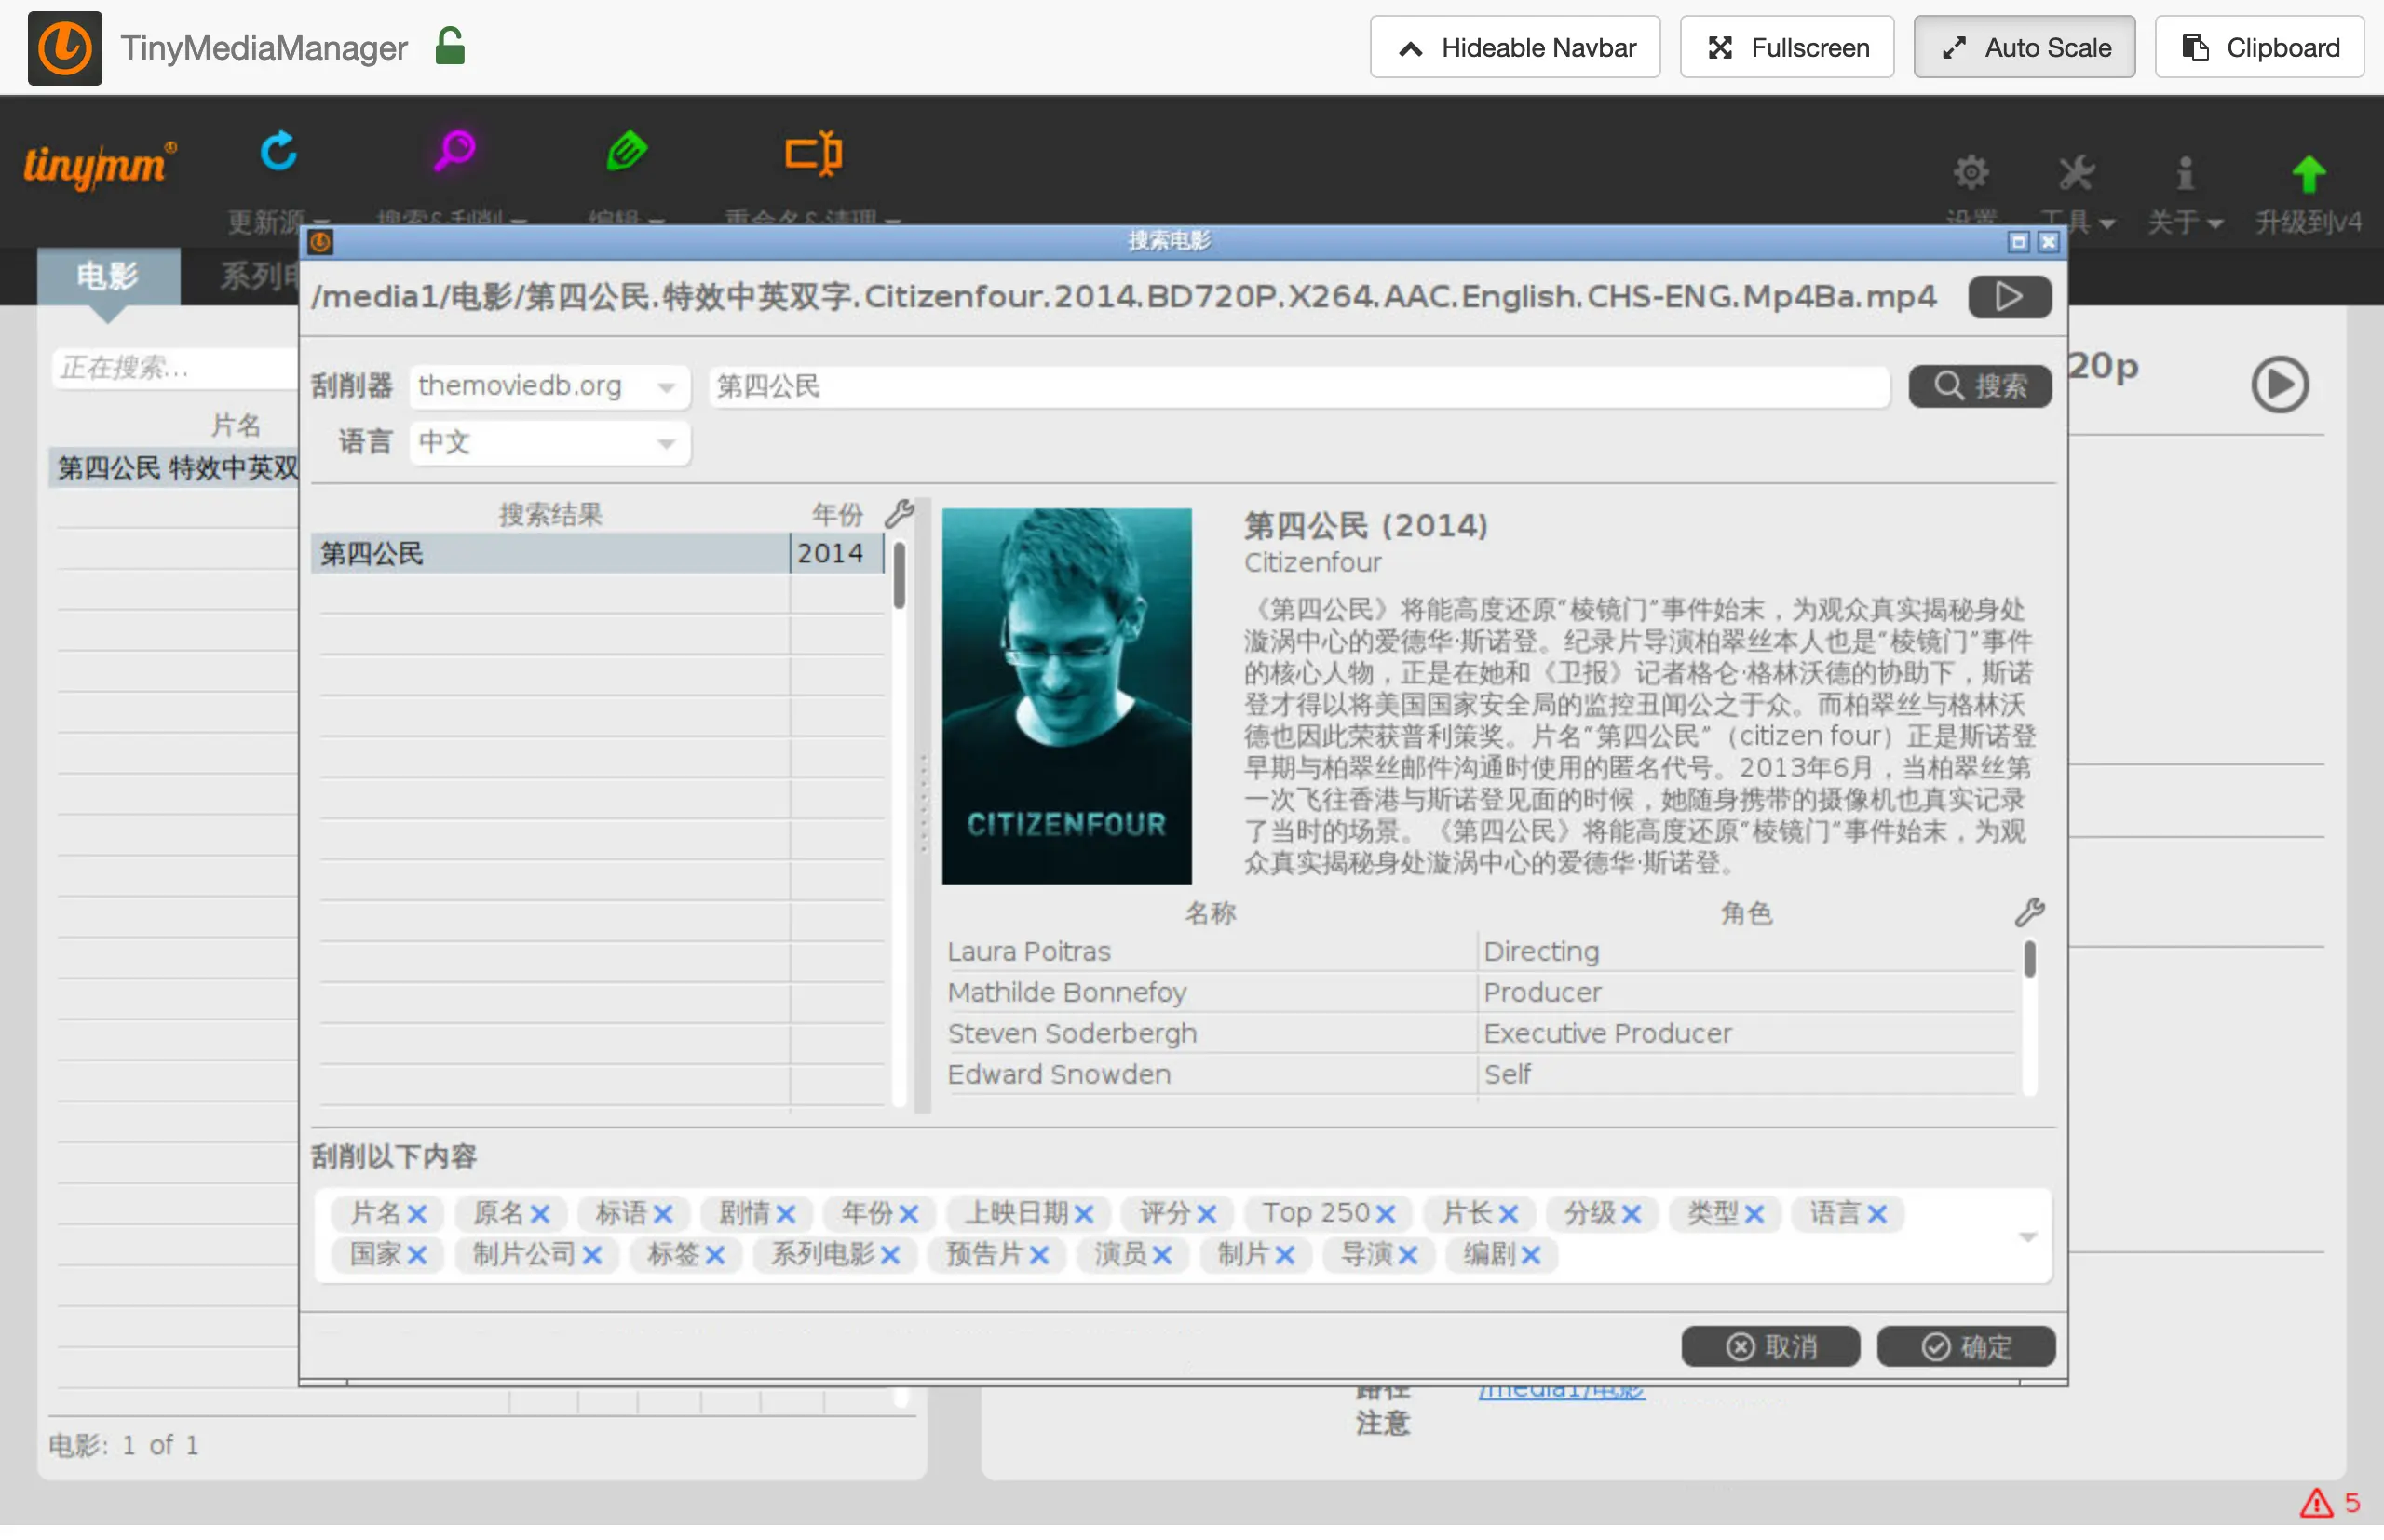
Task: Remove the 年份 scrape tag
Action: click(908, 1214)
